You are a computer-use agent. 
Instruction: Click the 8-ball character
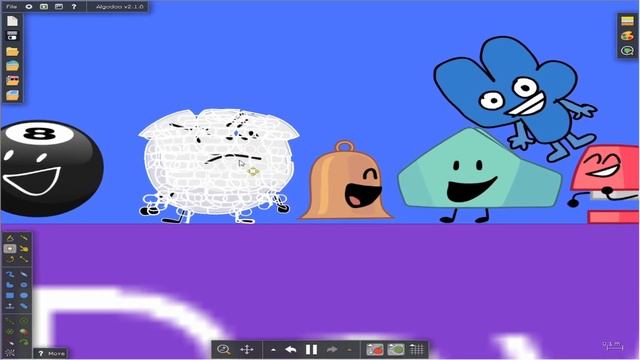pyautogui.click(x=51, y=168)
